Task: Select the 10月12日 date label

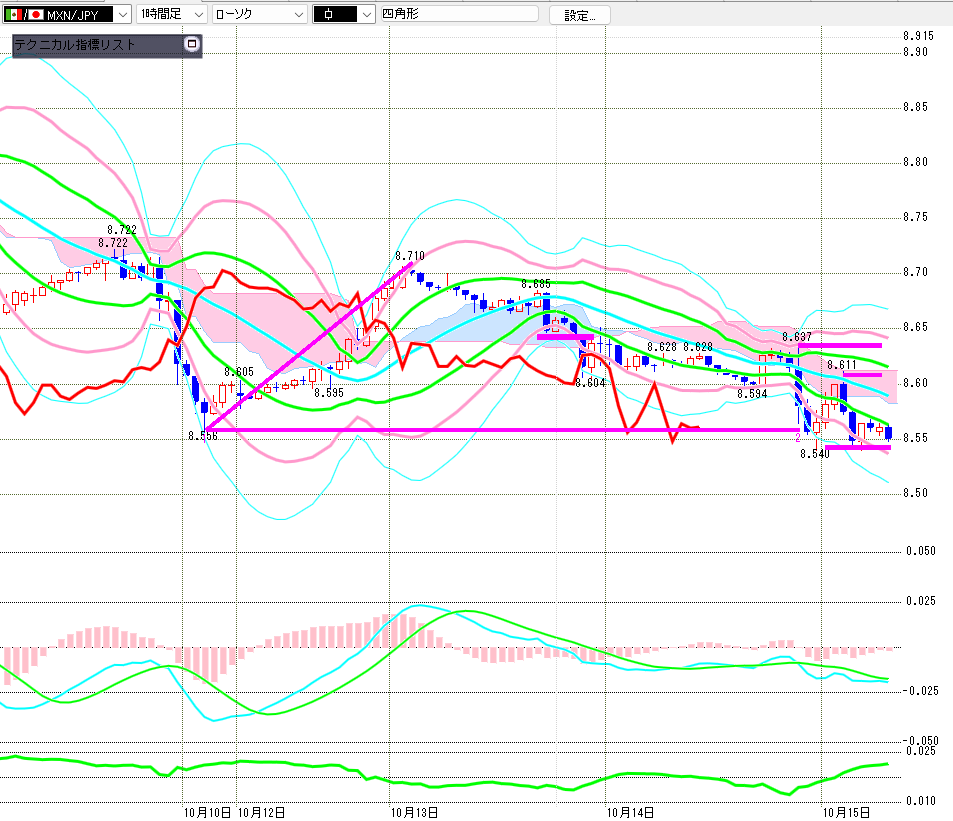Action: click(261, 812)
